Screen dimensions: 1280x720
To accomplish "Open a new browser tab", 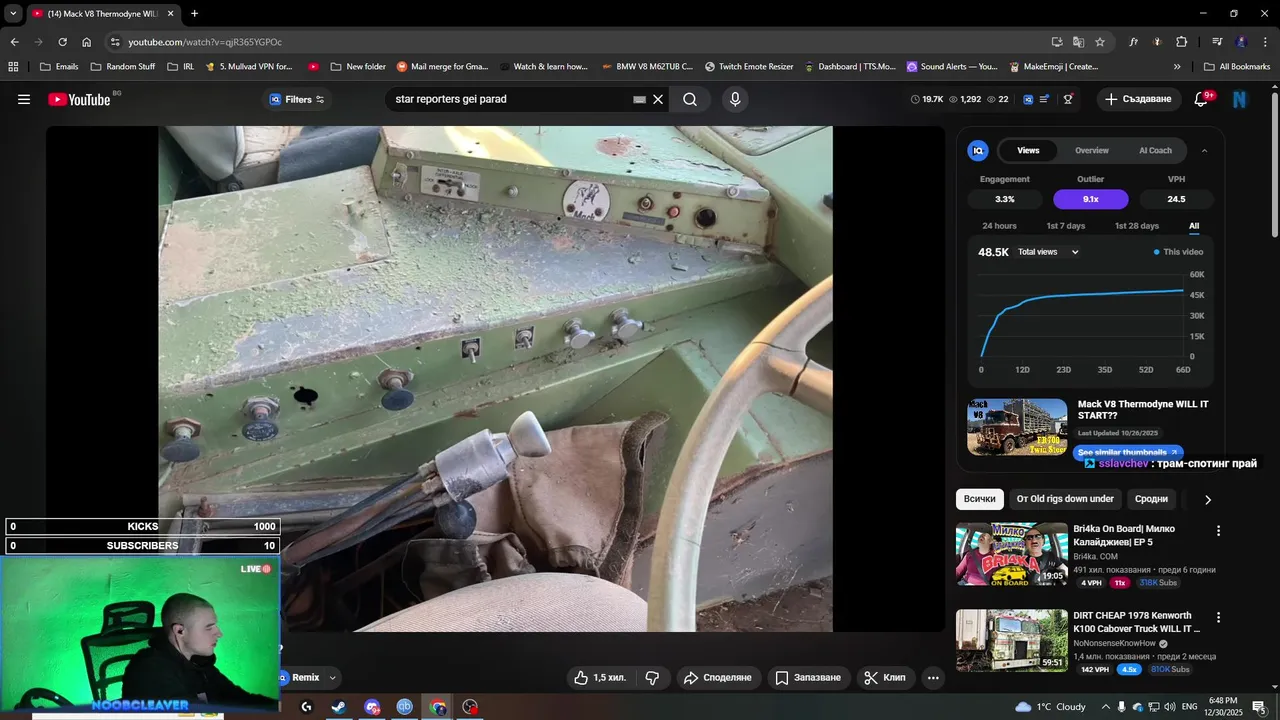I will (194, 14).
